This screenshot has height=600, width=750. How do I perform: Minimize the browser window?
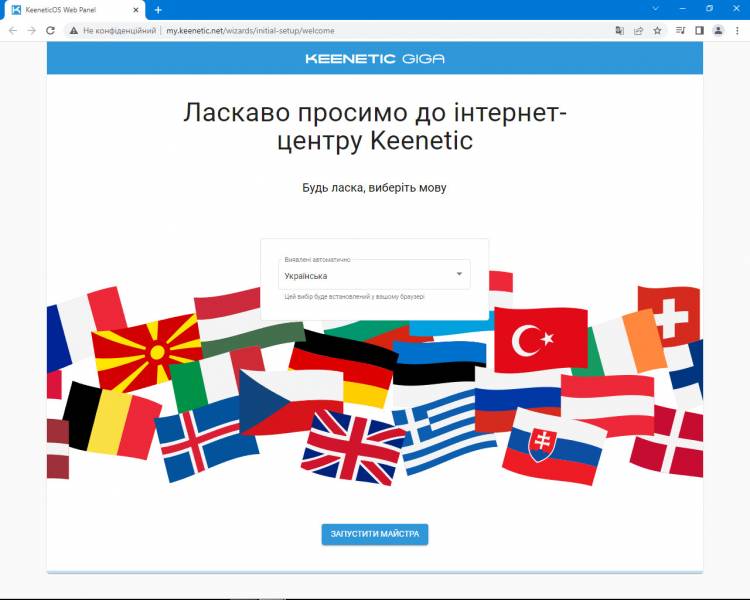(683, 9)
